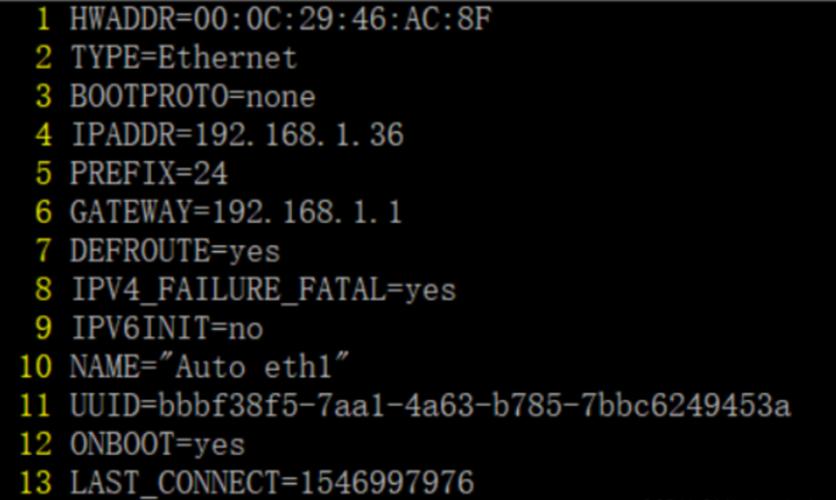Click the IPADDR=192.168.1.36 value
This screenshot has height=500, width=836.
pos(237,135)
